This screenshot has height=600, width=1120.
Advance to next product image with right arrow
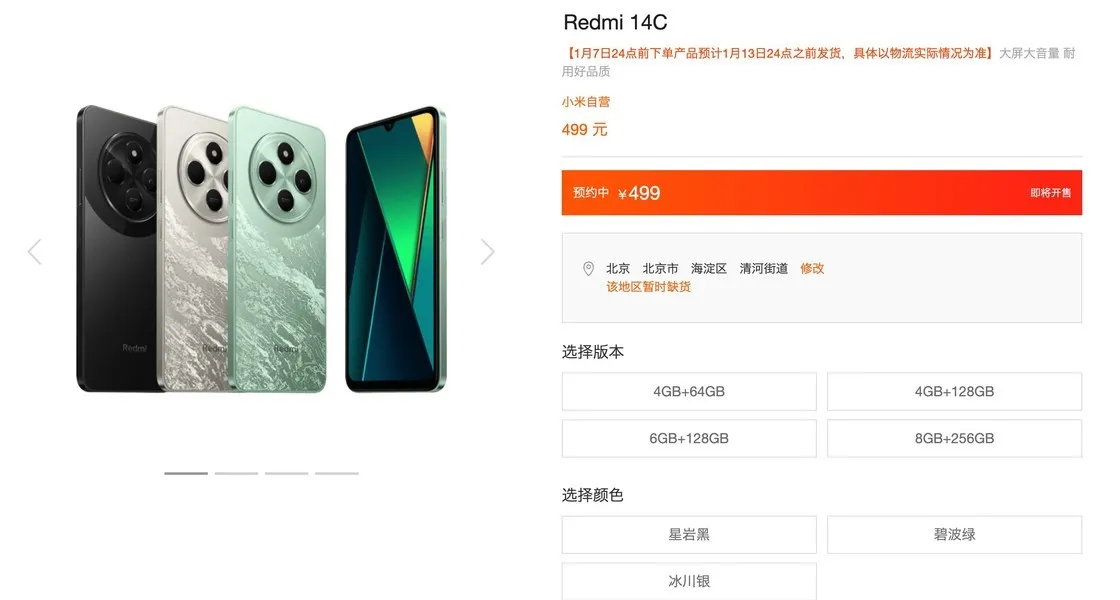[x=487, y=251]
